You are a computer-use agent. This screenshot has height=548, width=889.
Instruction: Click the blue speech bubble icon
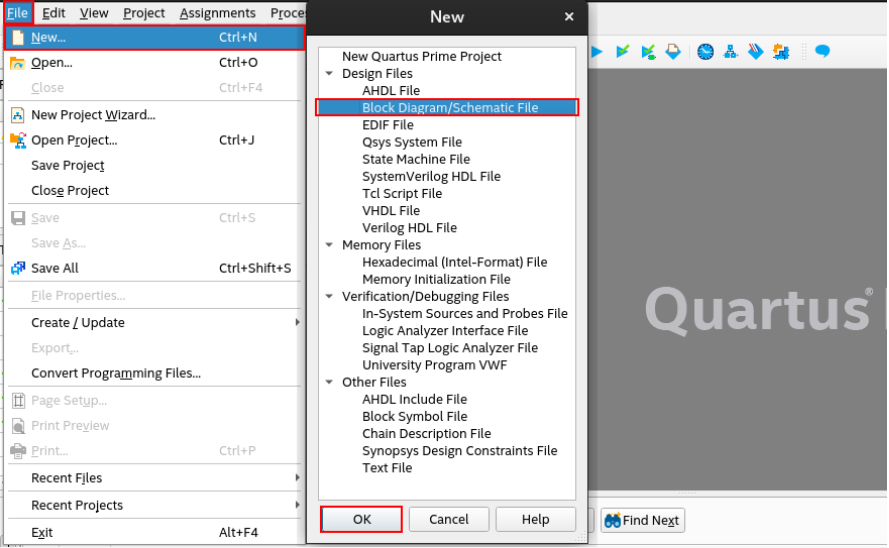pyautogui.click(x=823, y=52)
